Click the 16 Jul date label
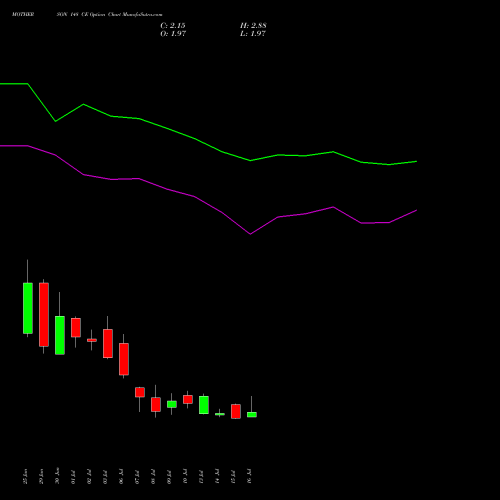This screenshot has height=500, width=500. click(x=249, y=476)
